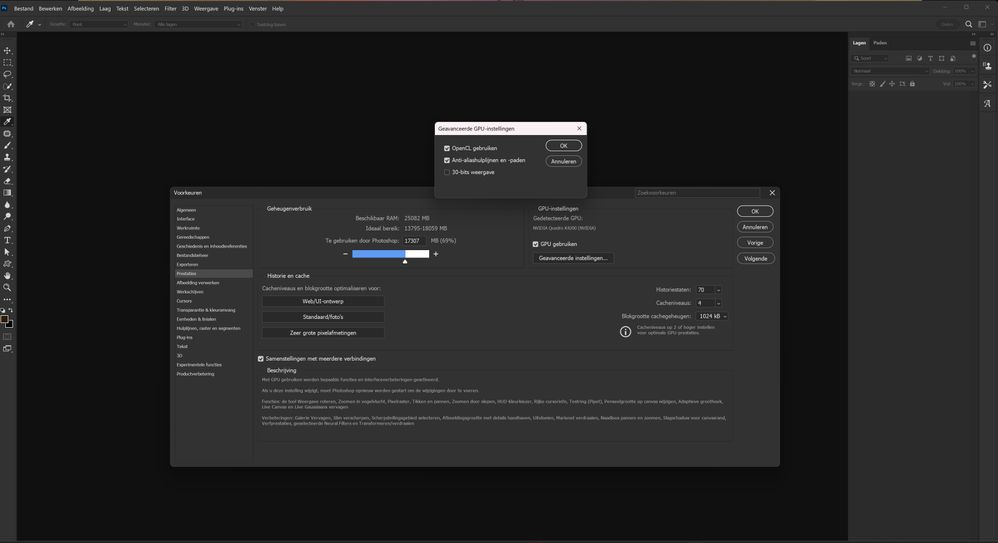Image resolution: width=998 pixels, height=543 pixels.
Task: Open the Cacheniveaus dropdown arrow
Action: [719, 304]
